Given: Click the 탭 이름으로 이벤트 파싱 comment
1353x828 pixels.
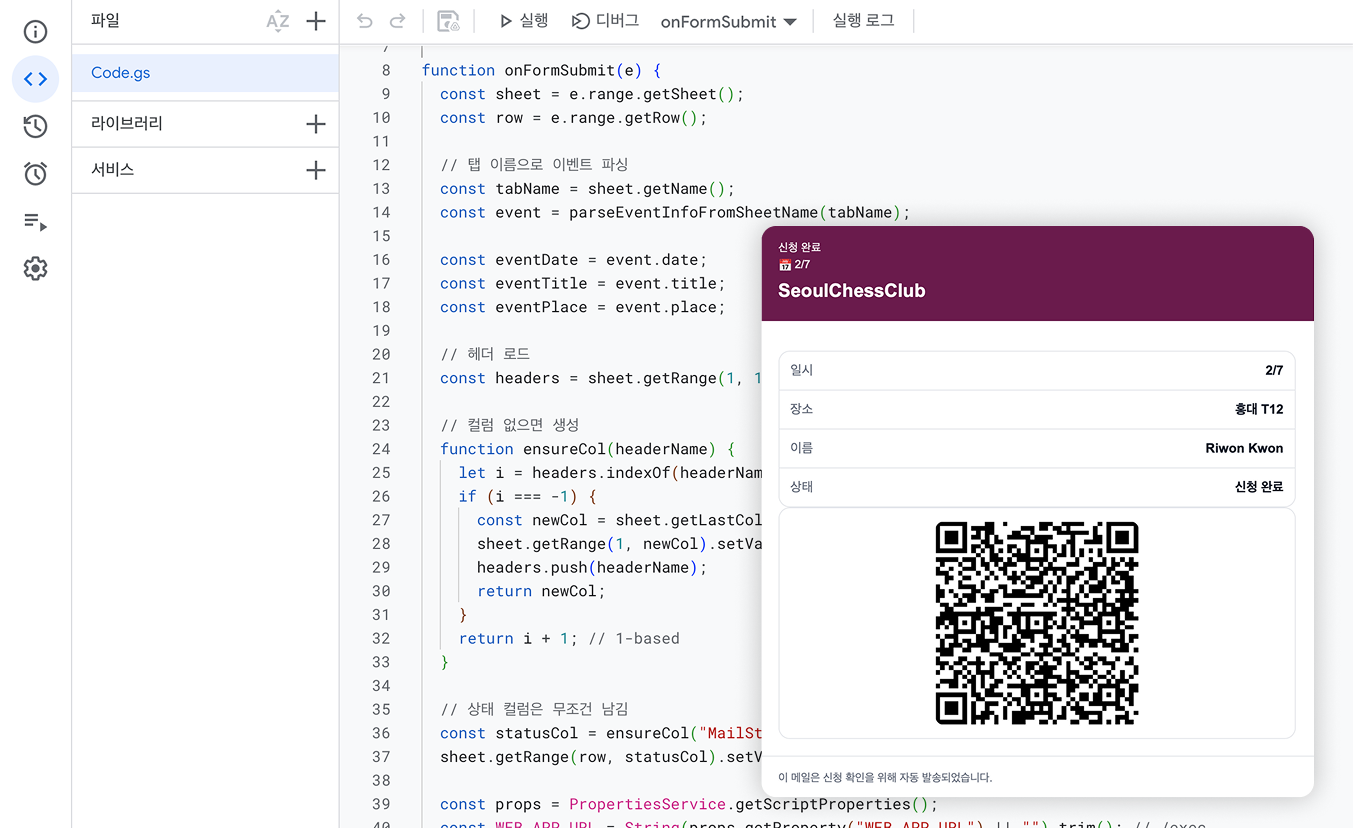Looking at the screenshot, I should 534,165.
